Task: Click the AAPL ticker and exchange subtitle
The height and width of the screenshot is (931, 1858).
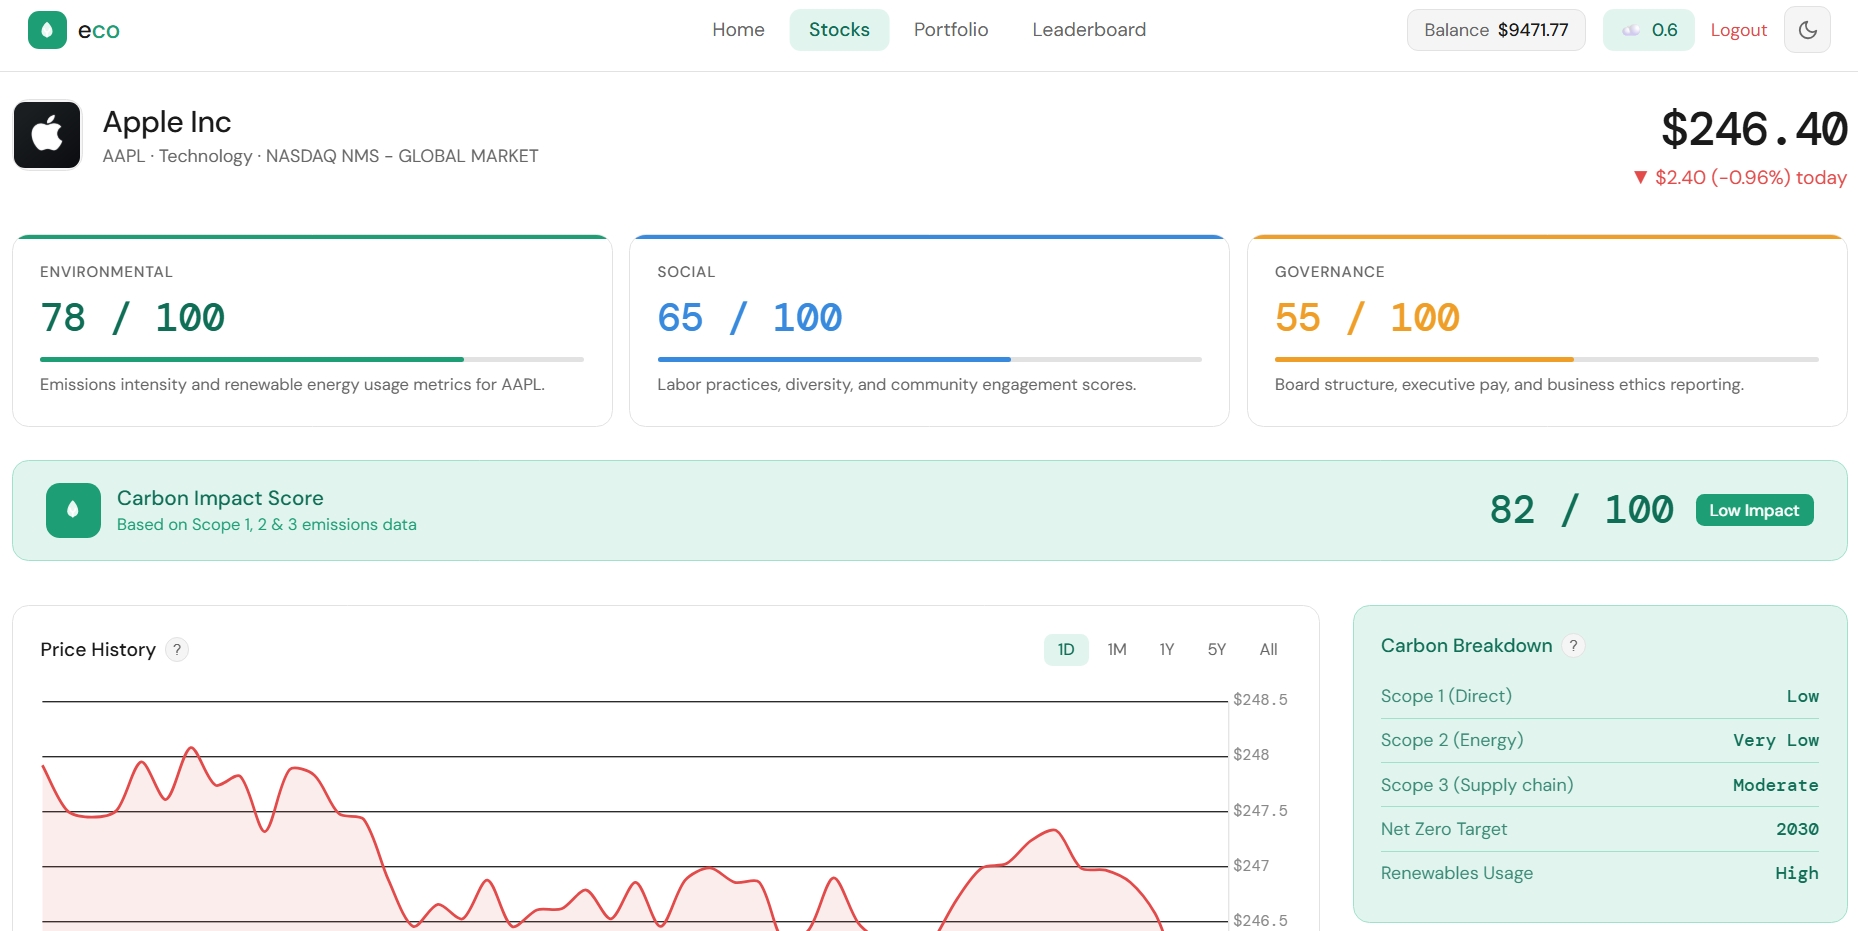Action: [x=320, y=156]
